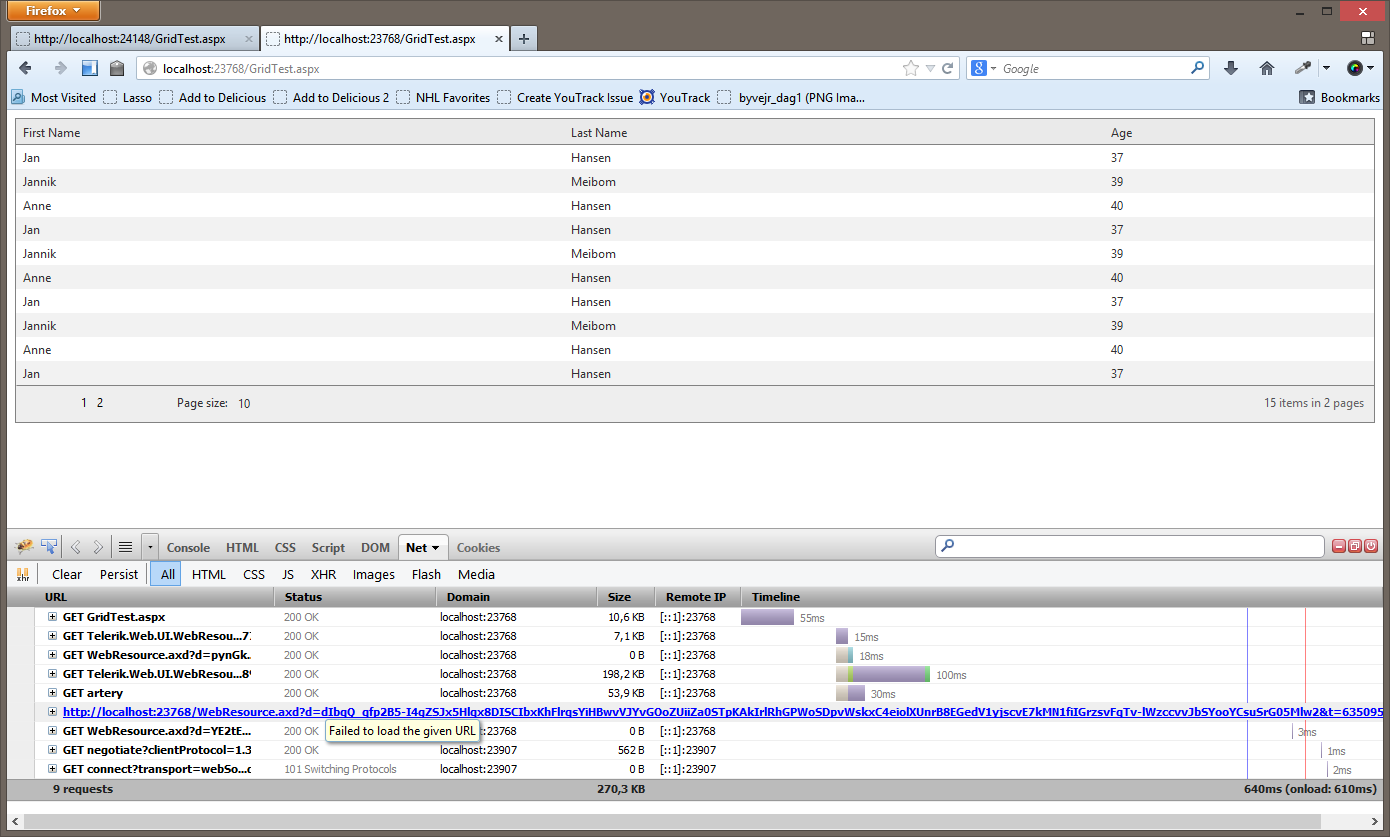Screen dimensions: 1390x837
Task: Open the NHL Favorites bookmark
Action: pyautogui.click(x=443, y=97)
